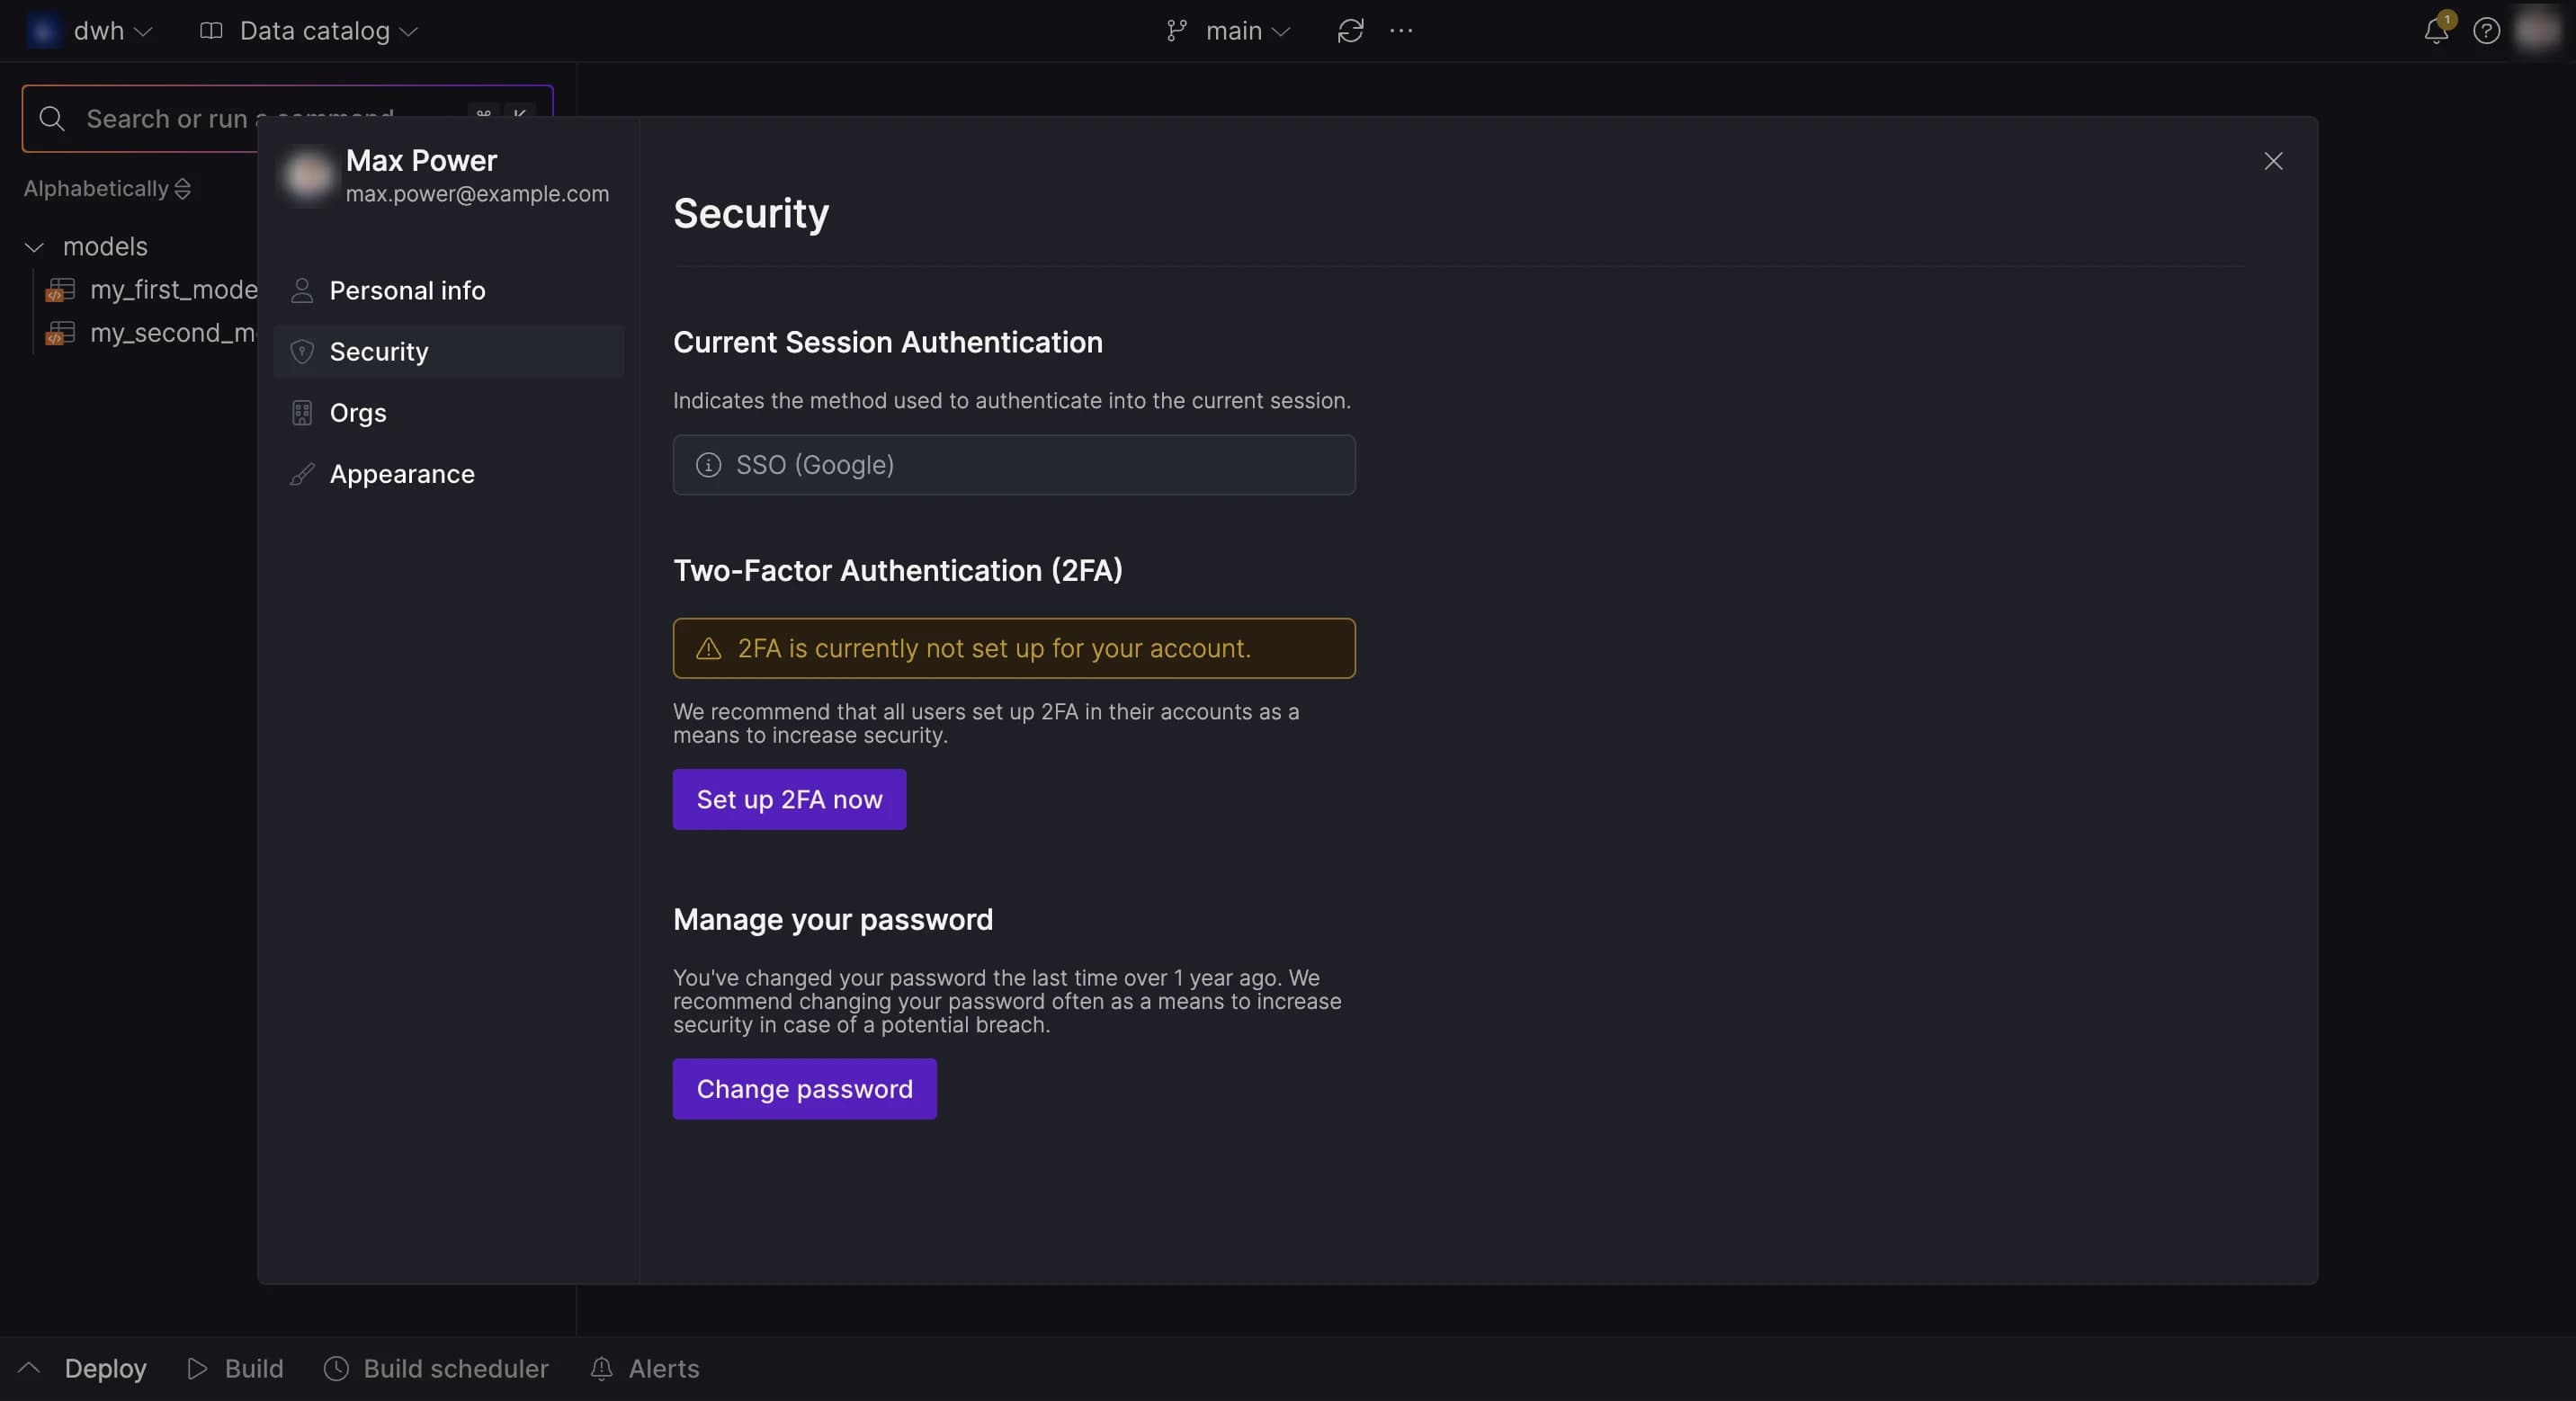This screenshot has width=2576, height=1401.
Task: Click the user avatar in top bar
Action: click(2537, 30)
